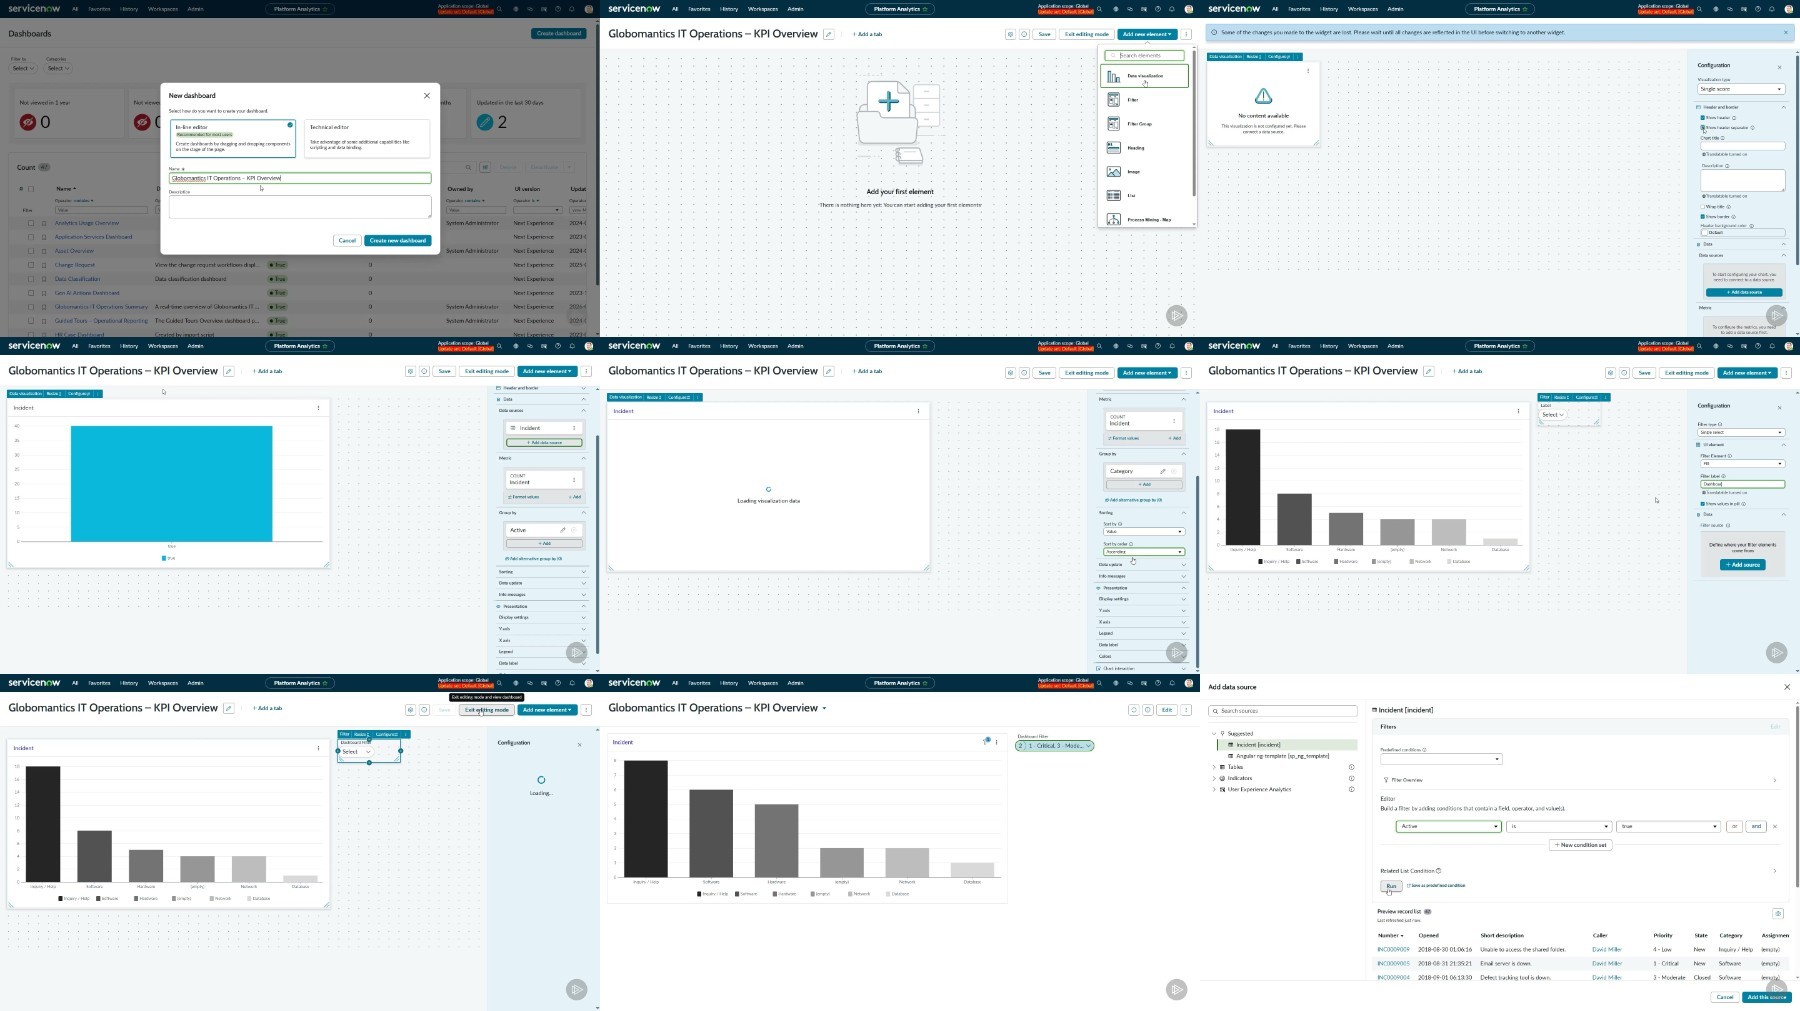Click the refresh icon for Preview record list
Screen dimensions: 1800x1011
[1777, 913]
